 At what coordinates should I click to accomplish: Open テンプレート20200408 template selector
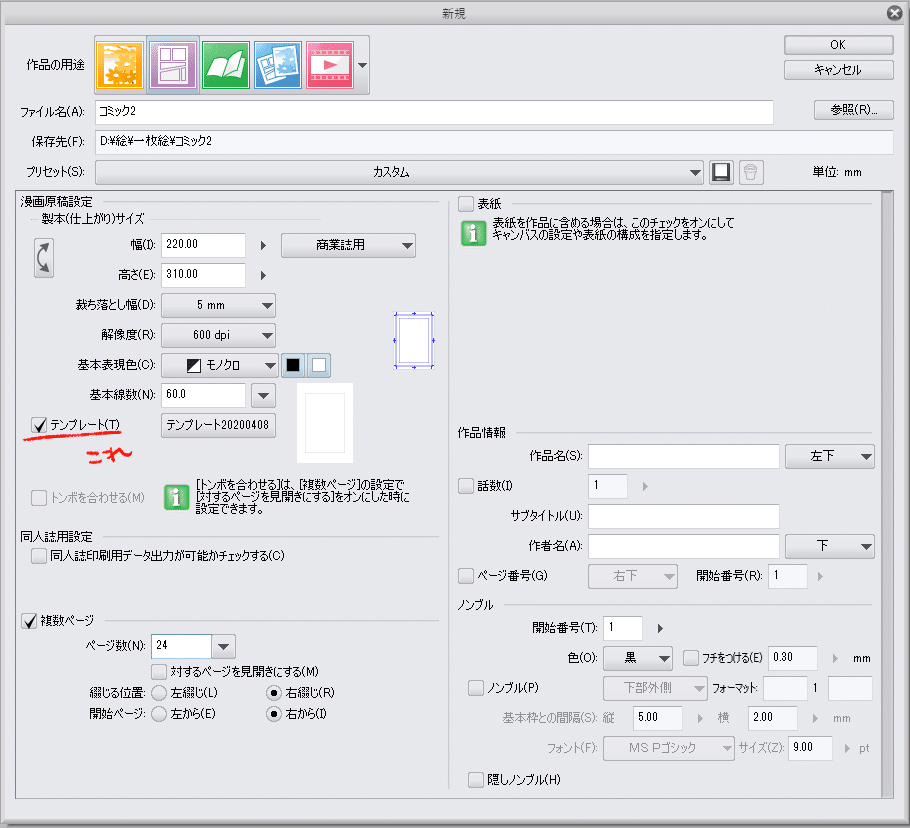[x=218, y=425]
